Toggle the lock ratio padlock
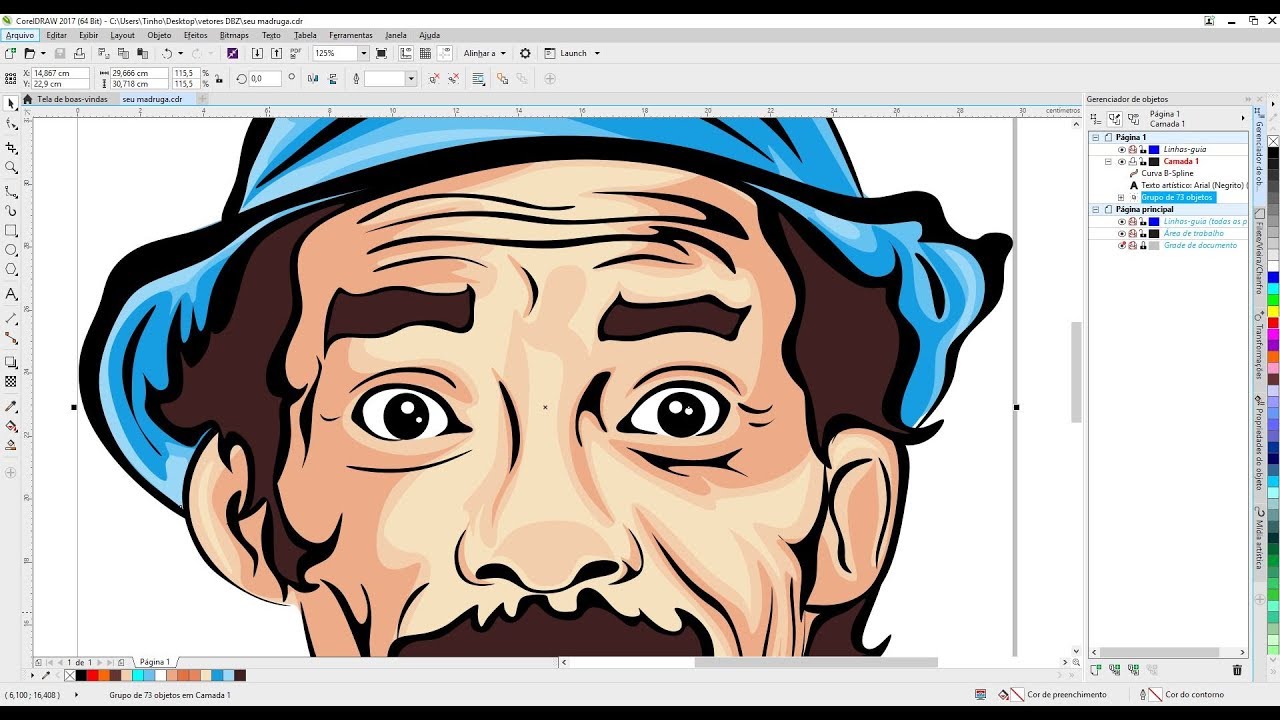The height and width of the screenshot is (720, 1280). click(x=219, y=78)
